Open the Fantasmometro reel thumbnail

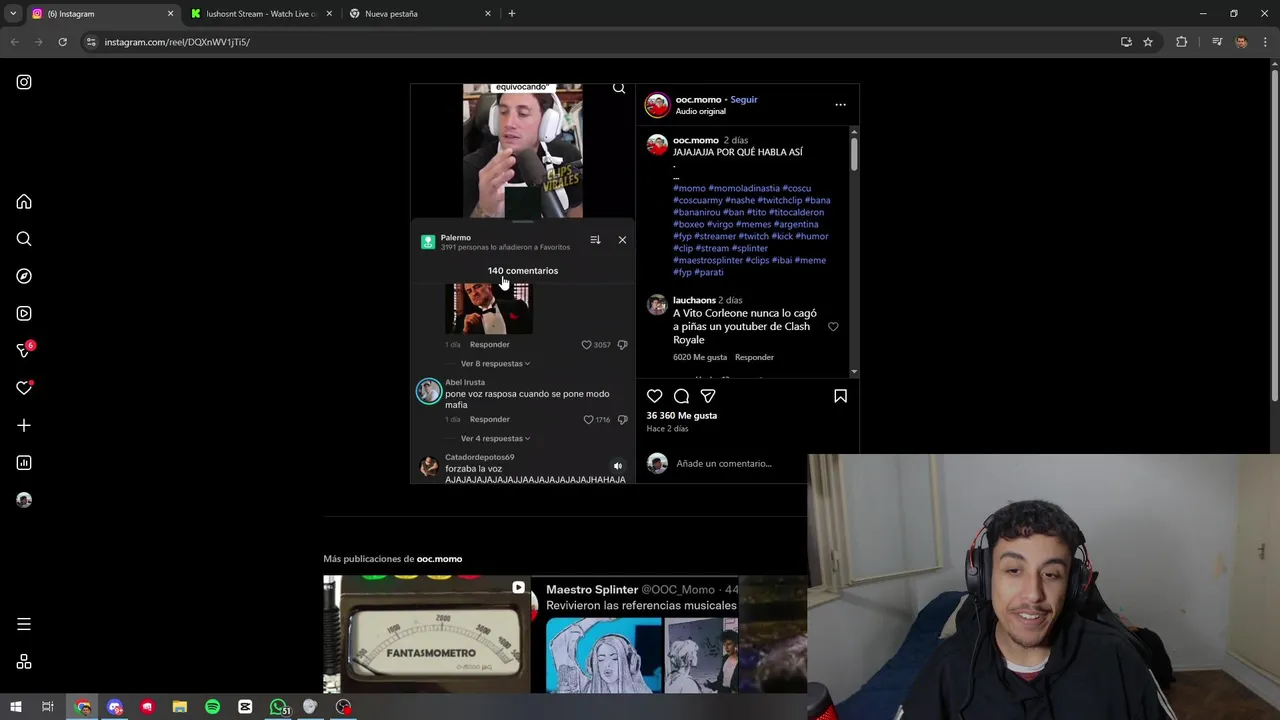pyautogui.click(x=427, y=634)
